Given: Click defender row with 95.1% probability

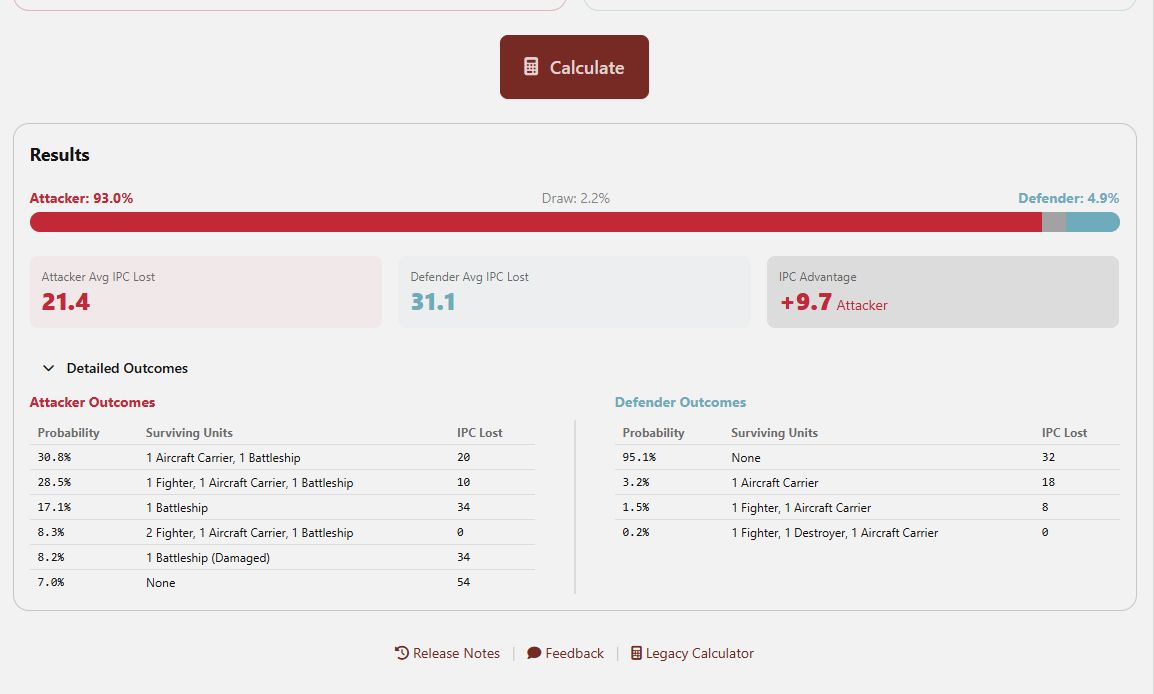Looking at the screenshot, I should coord(867,458).
